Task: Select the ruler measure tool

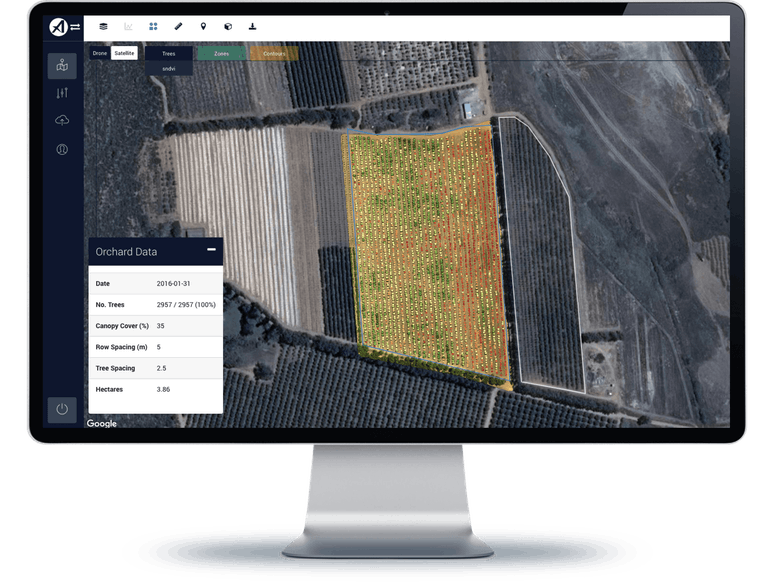Action: 178,27
